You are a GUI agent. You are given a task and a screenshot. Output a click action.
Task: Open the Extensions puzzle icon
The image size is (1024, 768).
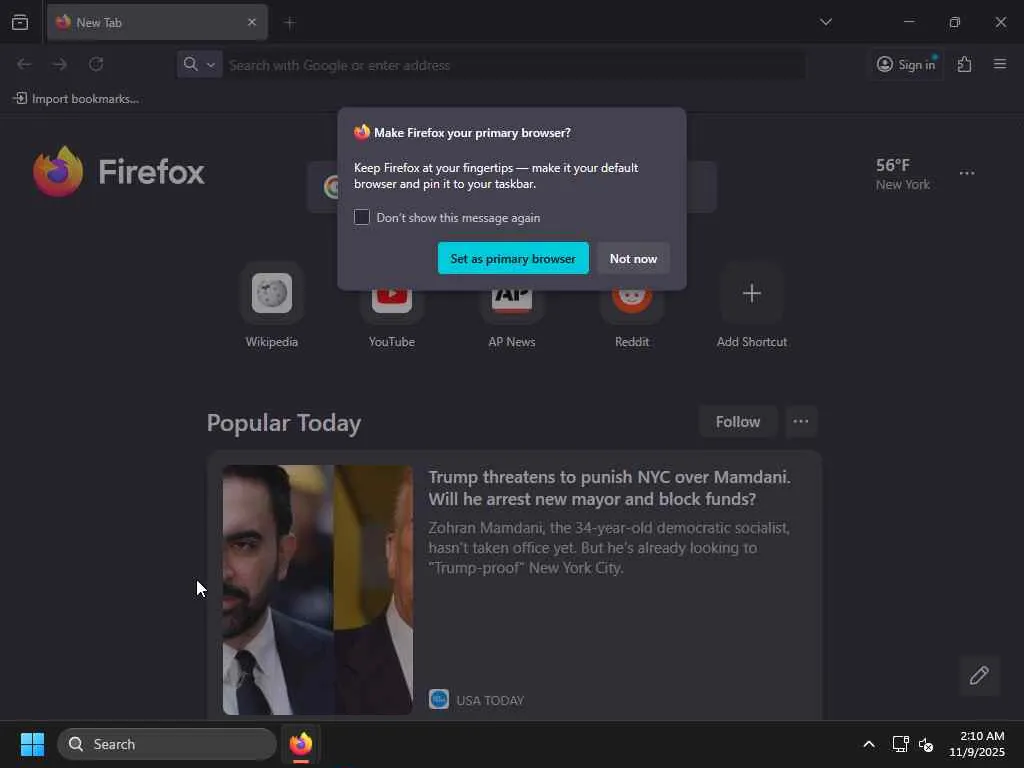pos(964,64)
